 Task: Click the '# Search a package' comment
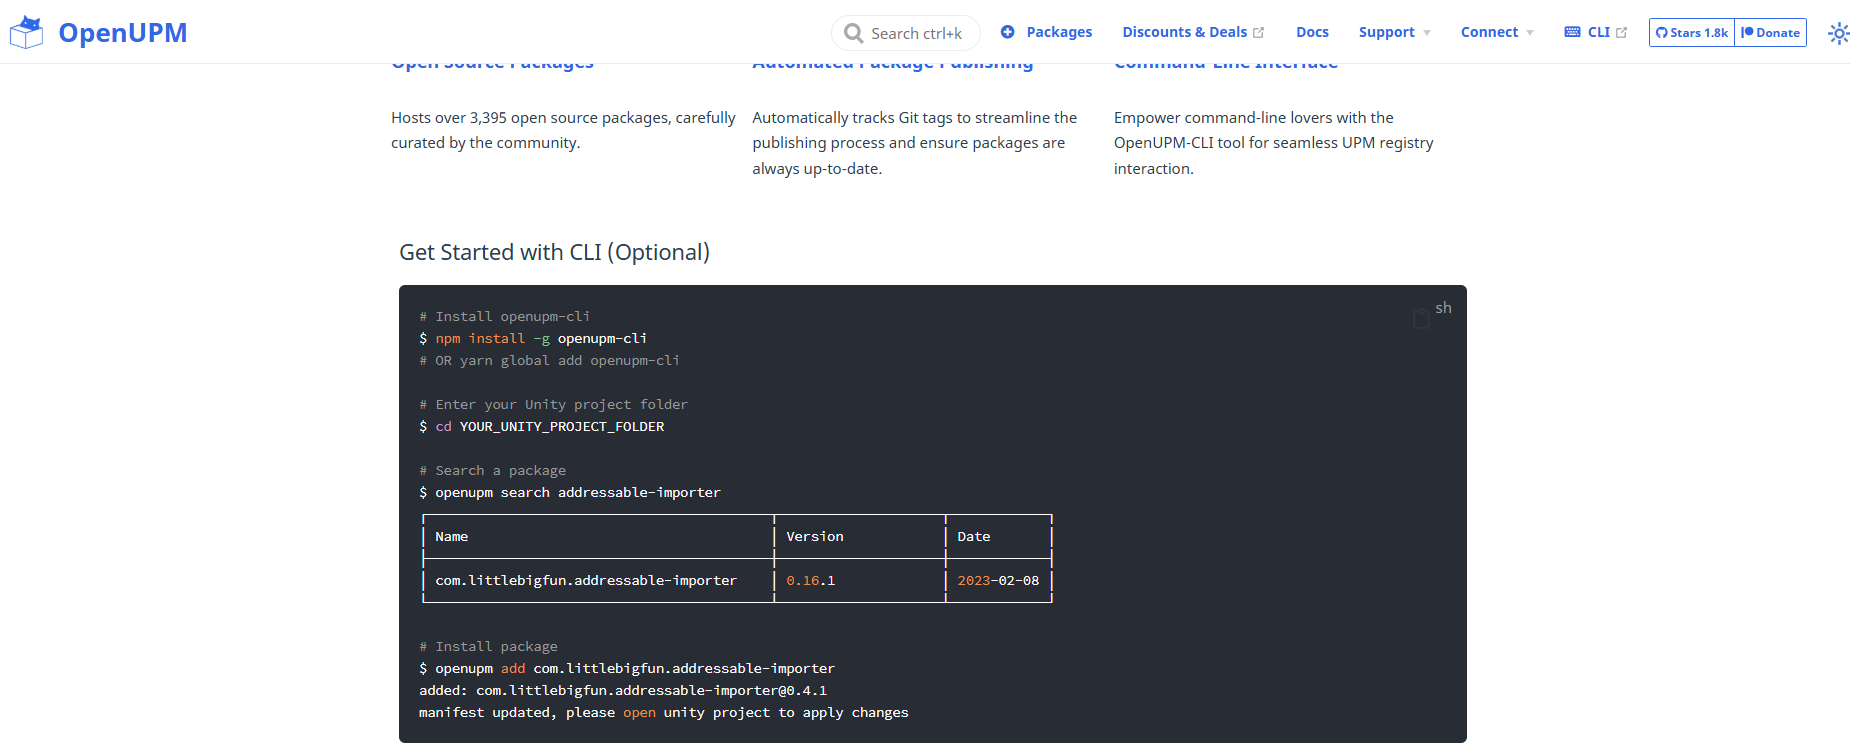(x=492, y=470)
